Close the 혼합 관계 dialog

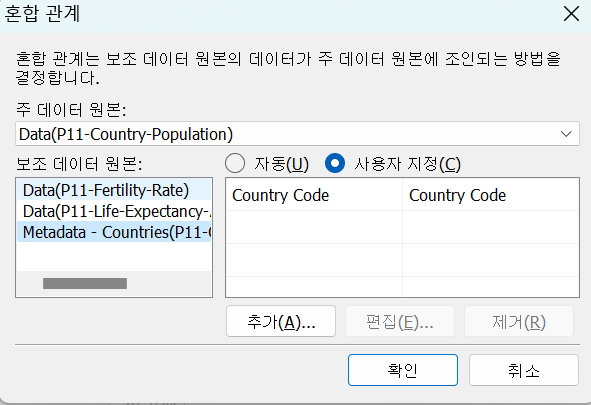571,14
